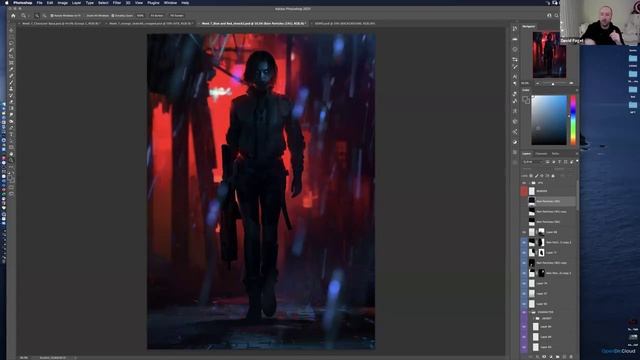This screenshot has width=640, height=360.
Task: Select the Eyedropper tool
Action: click(11, 69)
